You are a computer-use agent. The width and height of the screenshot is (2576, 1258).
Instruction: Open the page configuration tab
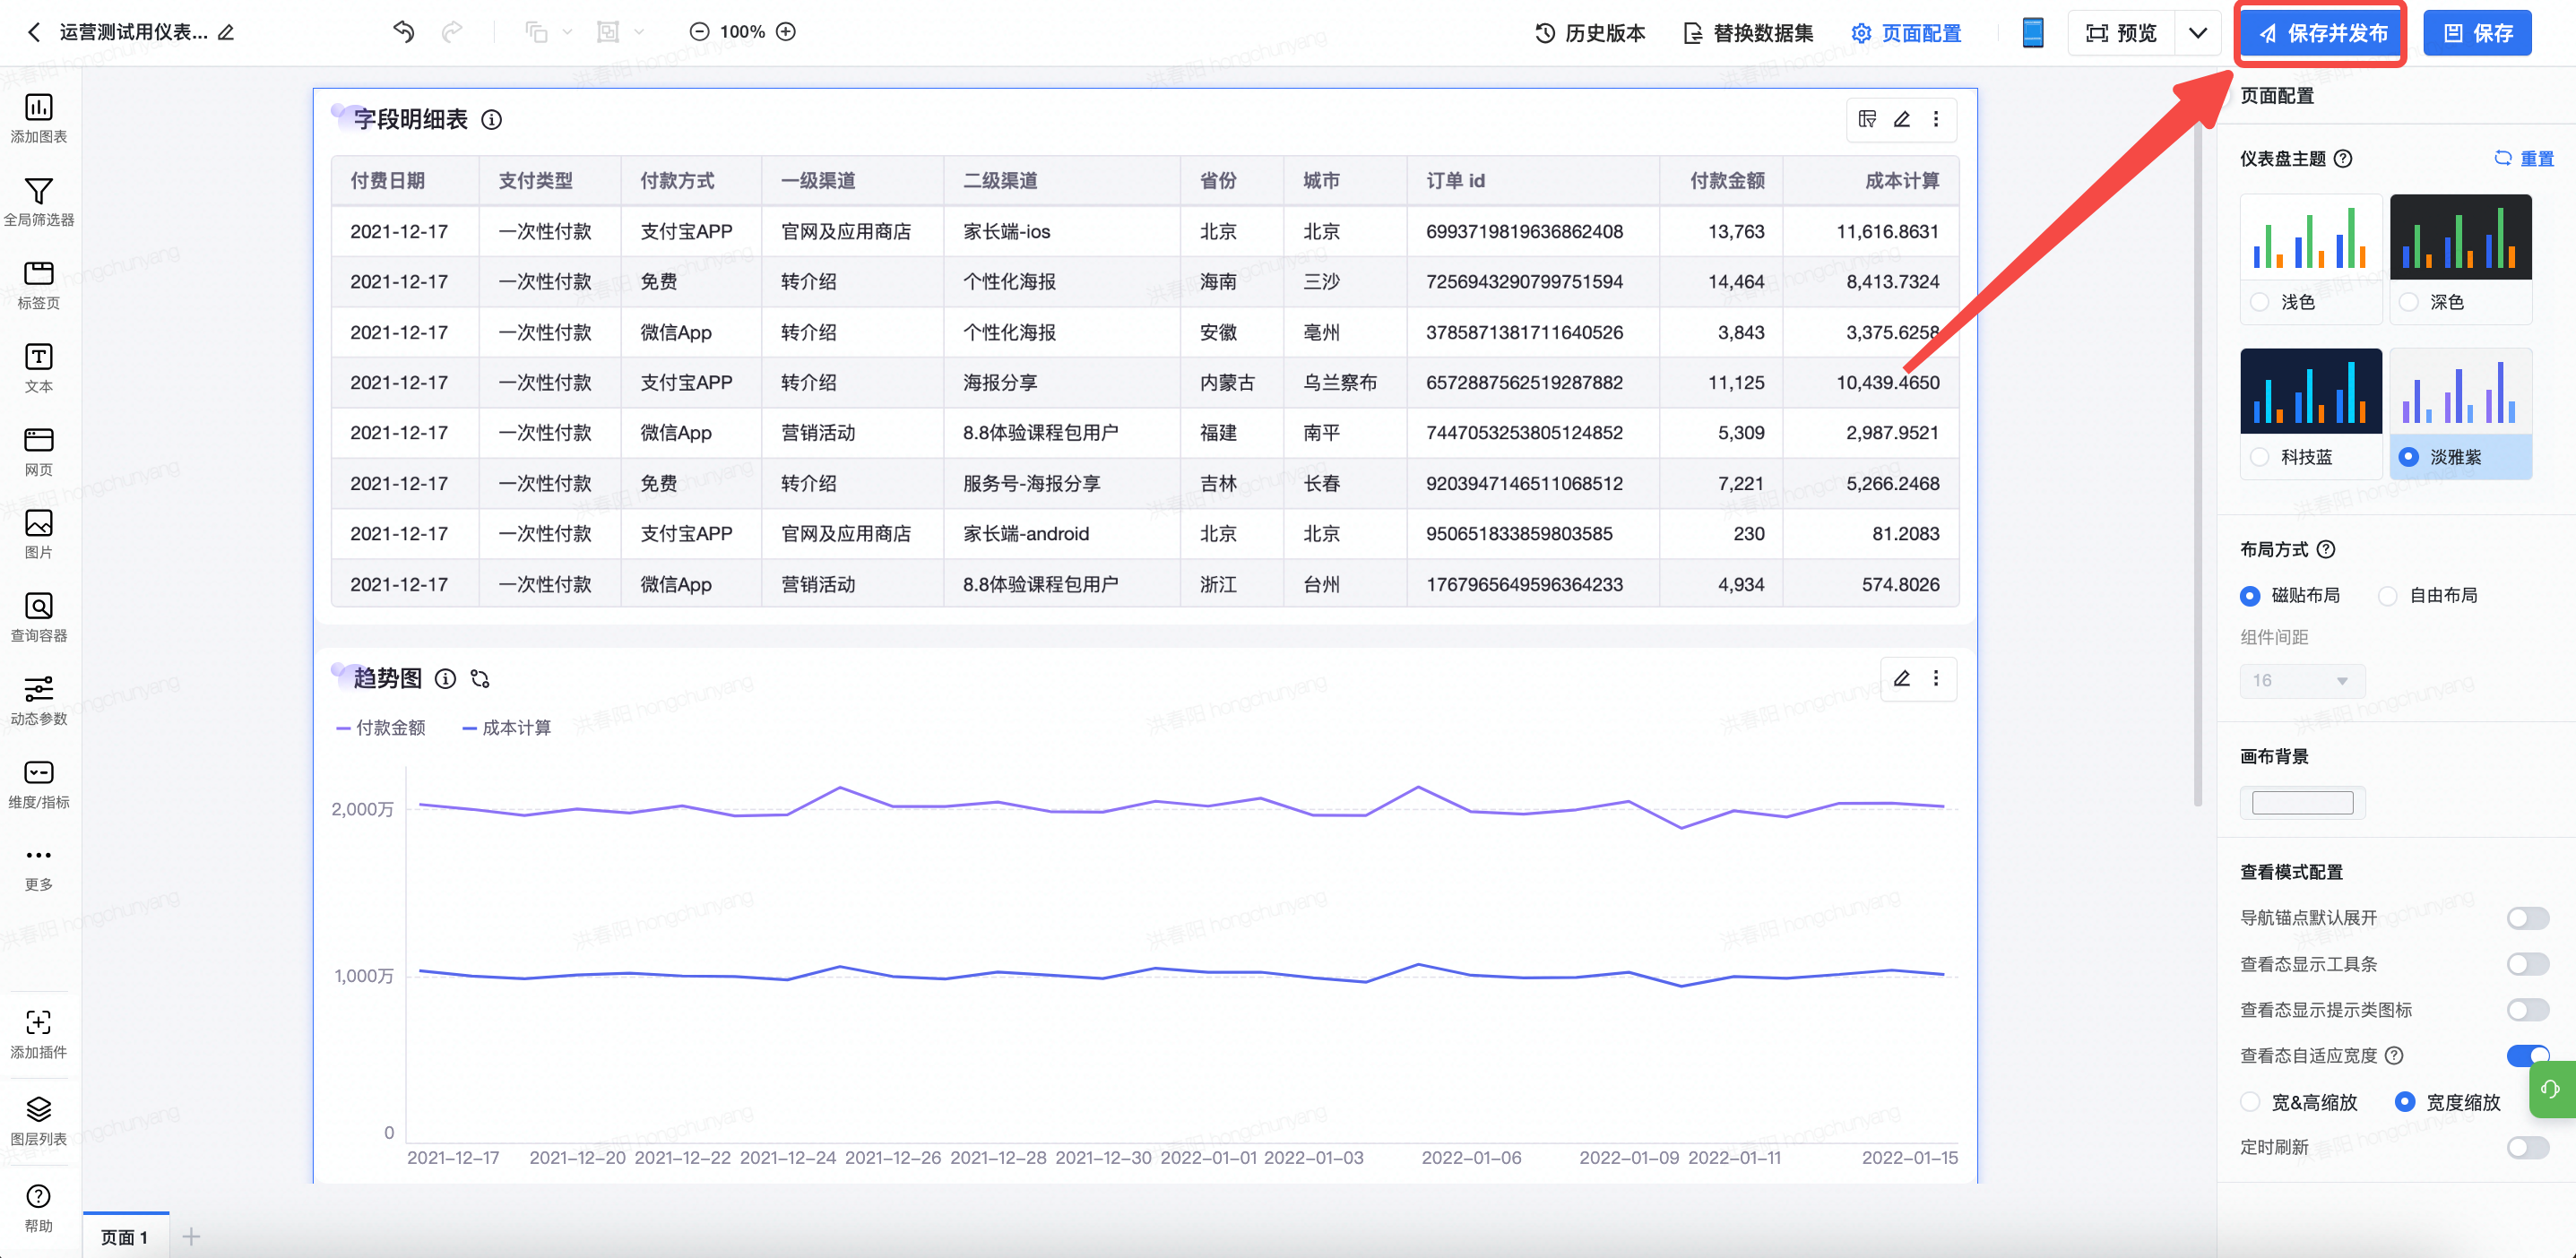tap(1906, 33)
